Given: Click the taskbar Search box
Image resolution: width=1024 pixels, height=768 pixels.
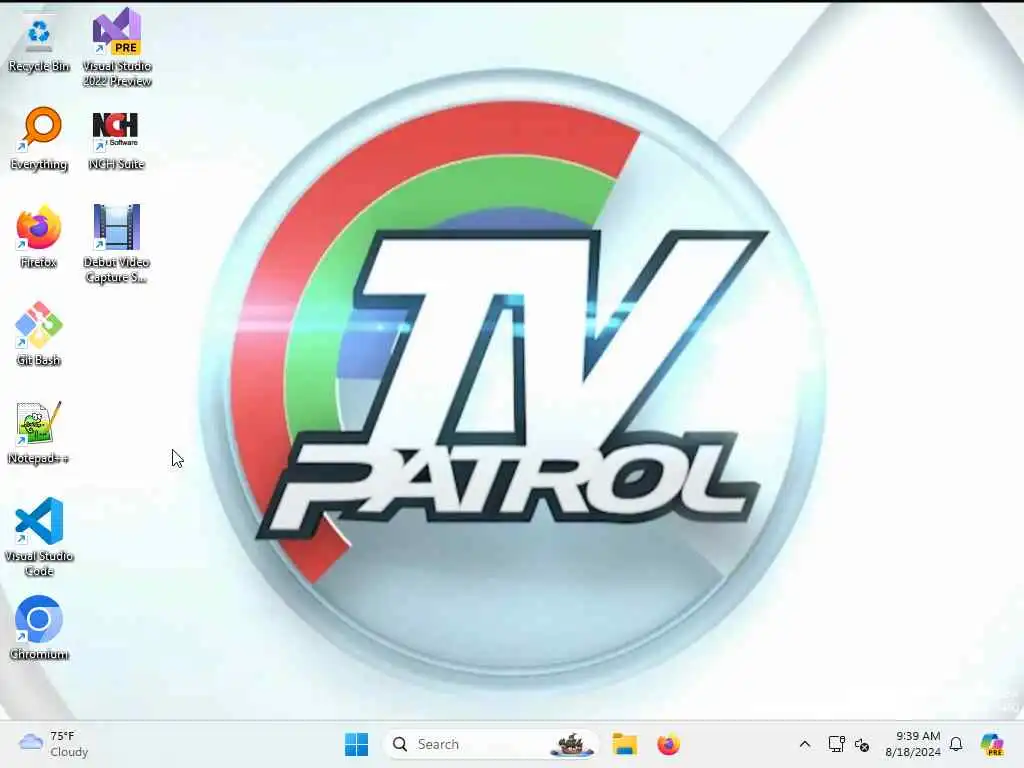Looking at the screenshot, I should [x=491, y=744].
